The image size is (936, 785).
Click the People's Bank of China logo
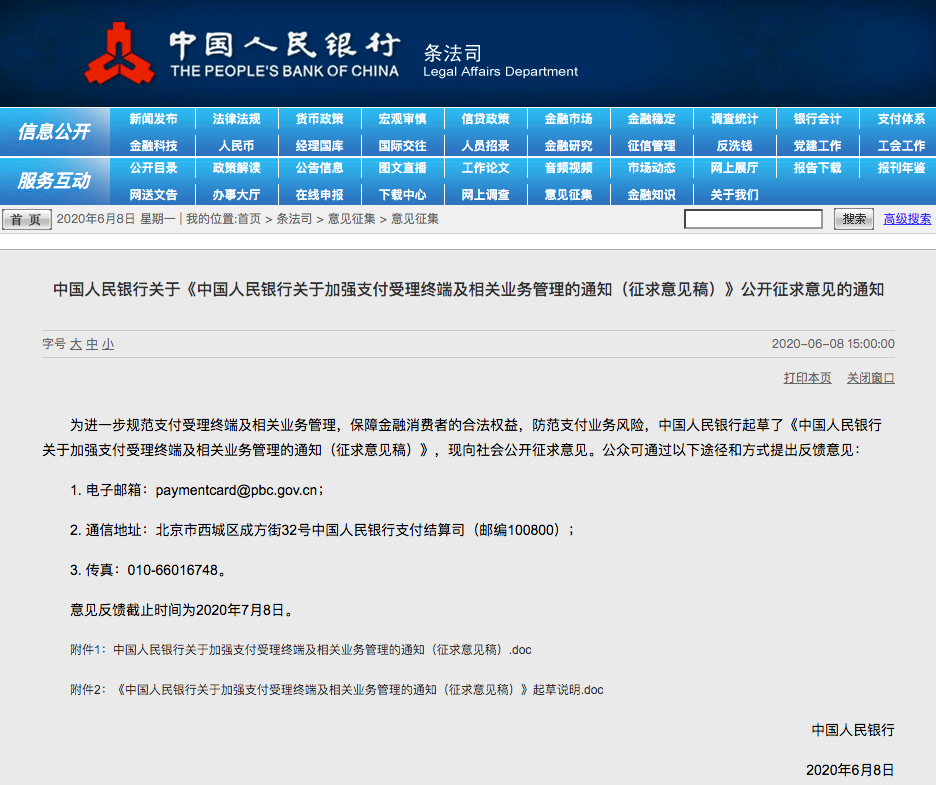tap(118, 52)
